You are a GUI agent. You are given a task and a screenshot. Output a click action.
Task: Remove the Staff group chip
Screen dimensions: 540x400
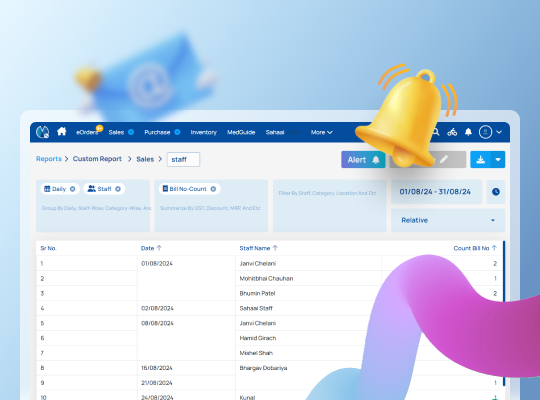[118, 189]
